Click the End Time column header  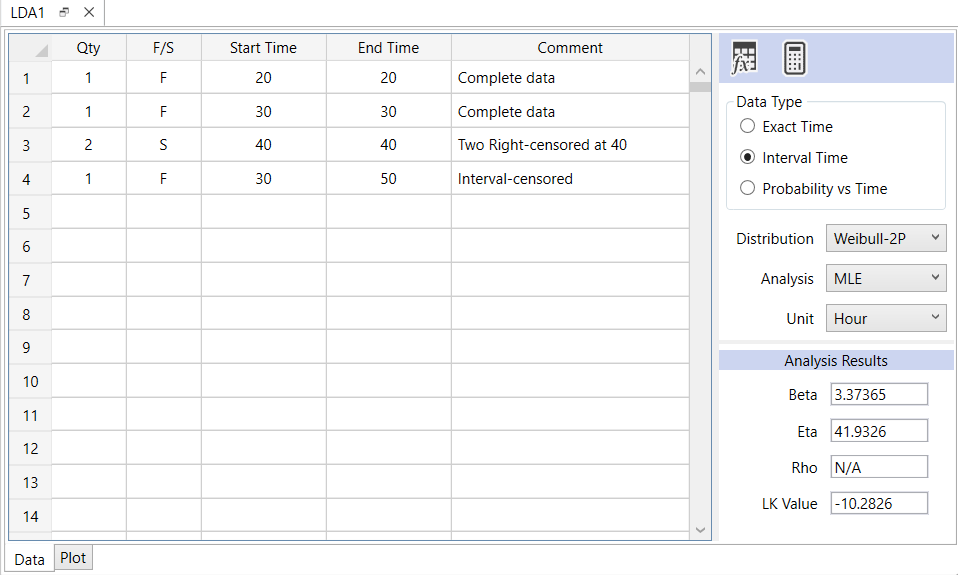tap(389, 48)
